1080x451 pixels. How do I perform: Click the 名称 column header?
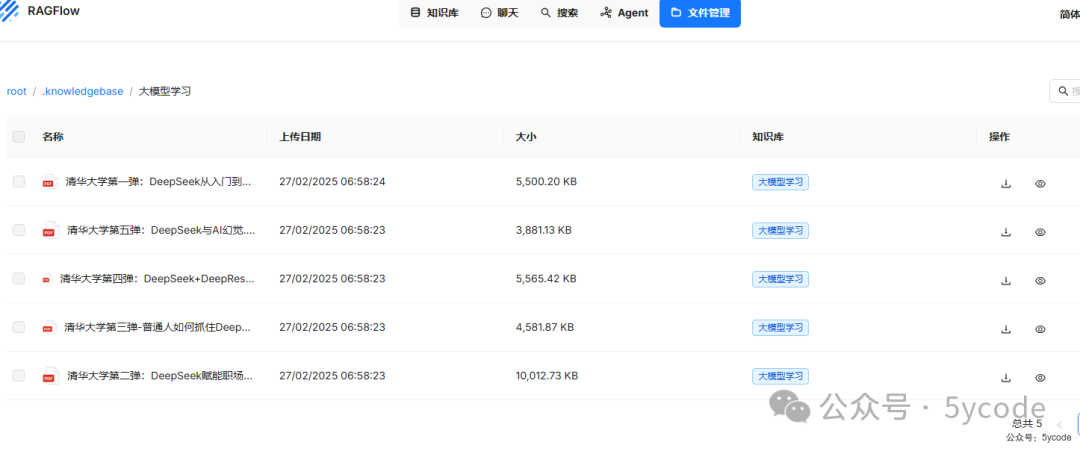(x=53, y=136)
